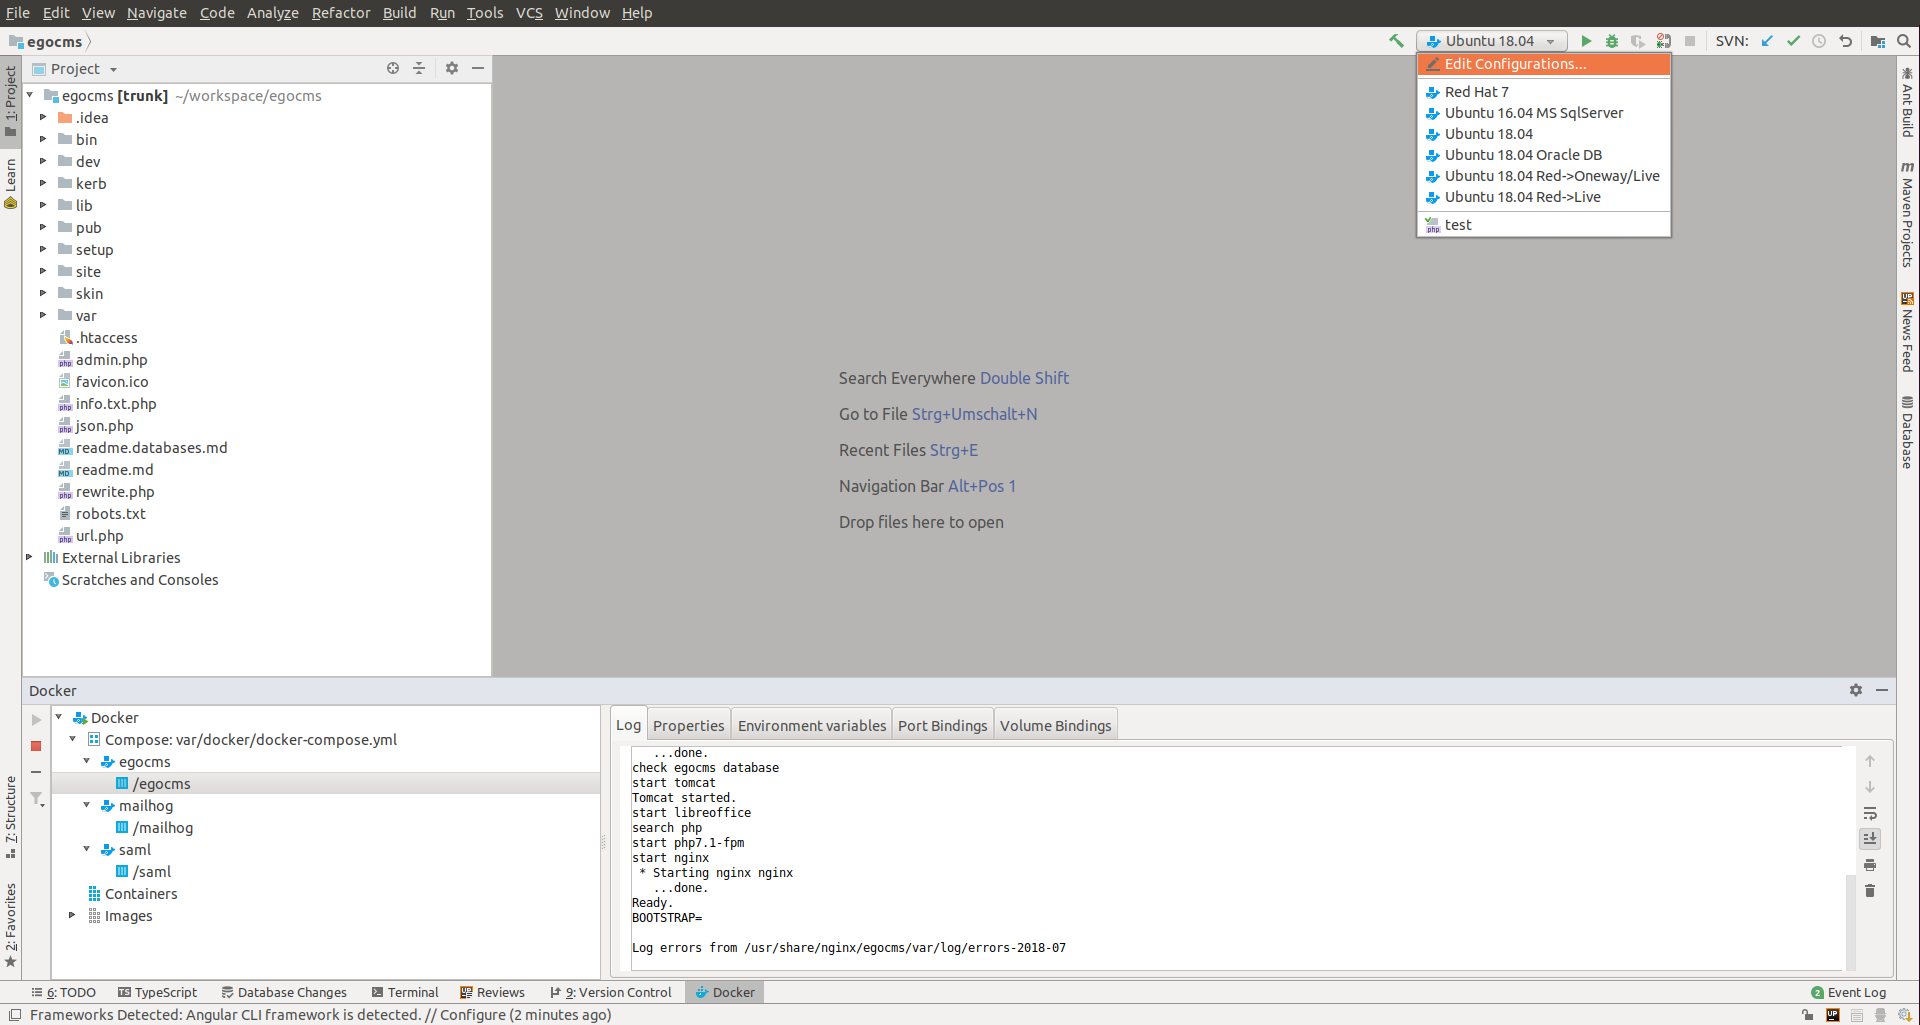This screenshot has width=1920, height=1025.
Task: Choose Ubuntu 16.04 MS SqlServer configuration
Action: 1544,113
